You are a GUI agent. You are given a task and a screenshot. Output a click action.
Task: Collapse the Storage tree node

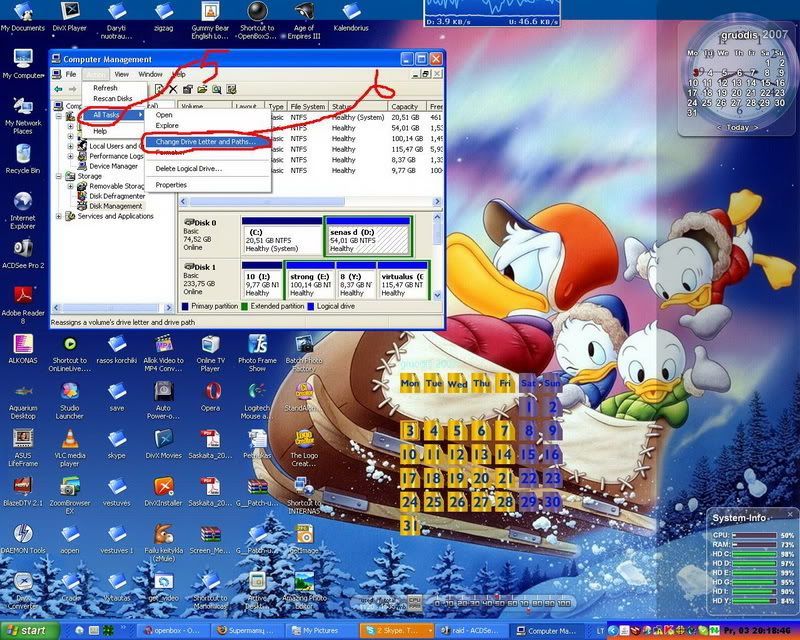click(59, 176)
